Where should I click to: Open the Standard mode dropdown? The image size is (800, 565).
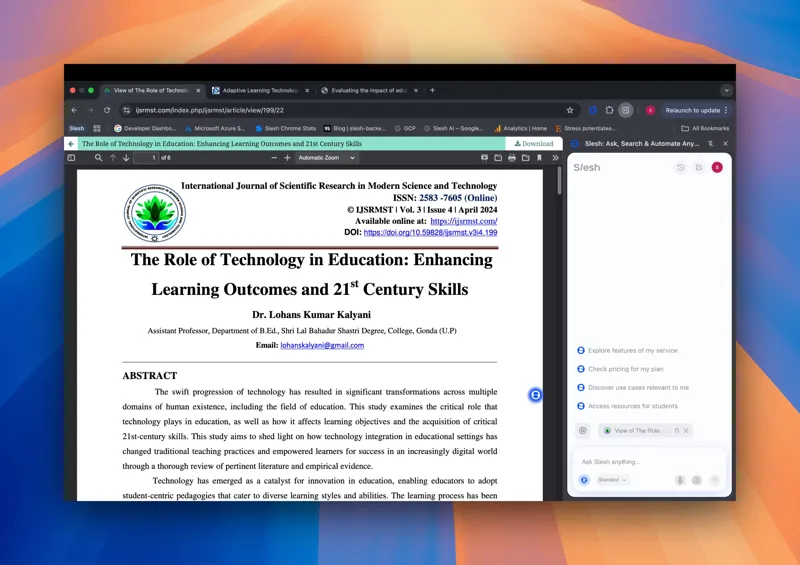(x=612, y=480)
